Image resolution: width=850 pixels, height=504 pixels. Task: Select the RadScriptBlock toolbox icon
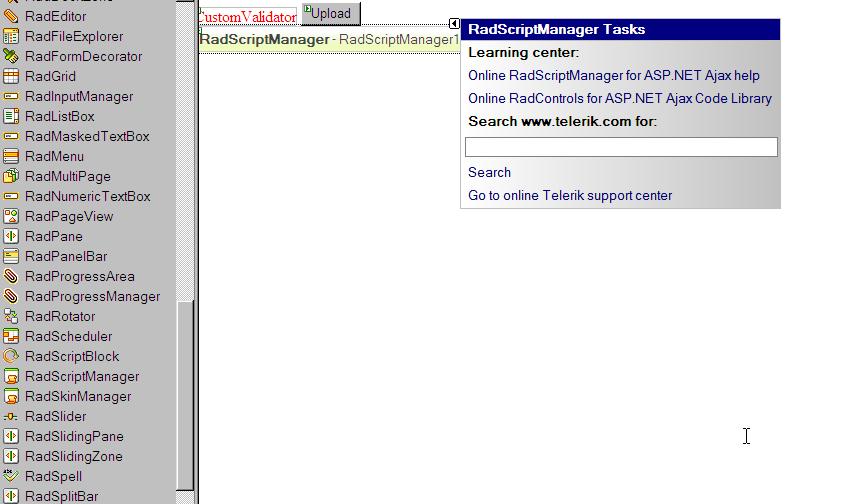click(11, 357)
